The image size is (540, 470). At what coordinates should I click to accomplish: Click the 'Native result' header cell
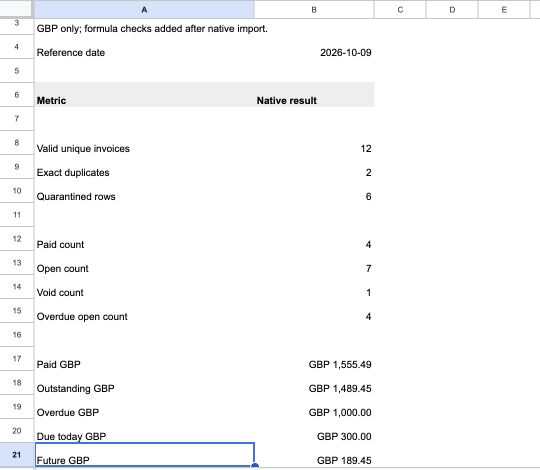[x=314, y=95]
